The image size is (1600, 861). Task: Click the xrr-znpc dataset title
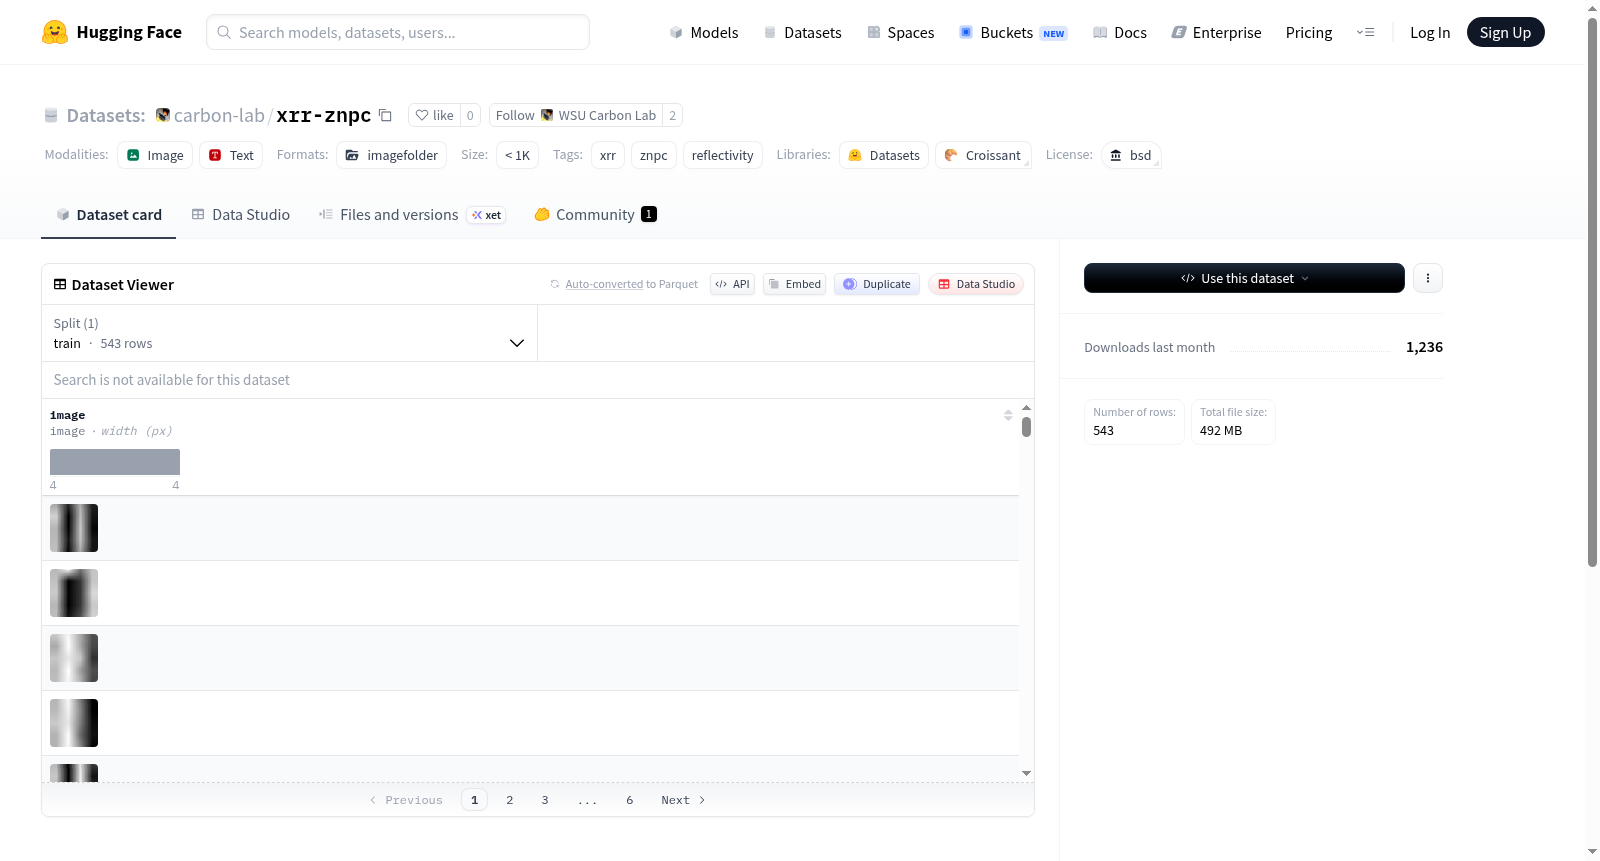pos(323,115)
